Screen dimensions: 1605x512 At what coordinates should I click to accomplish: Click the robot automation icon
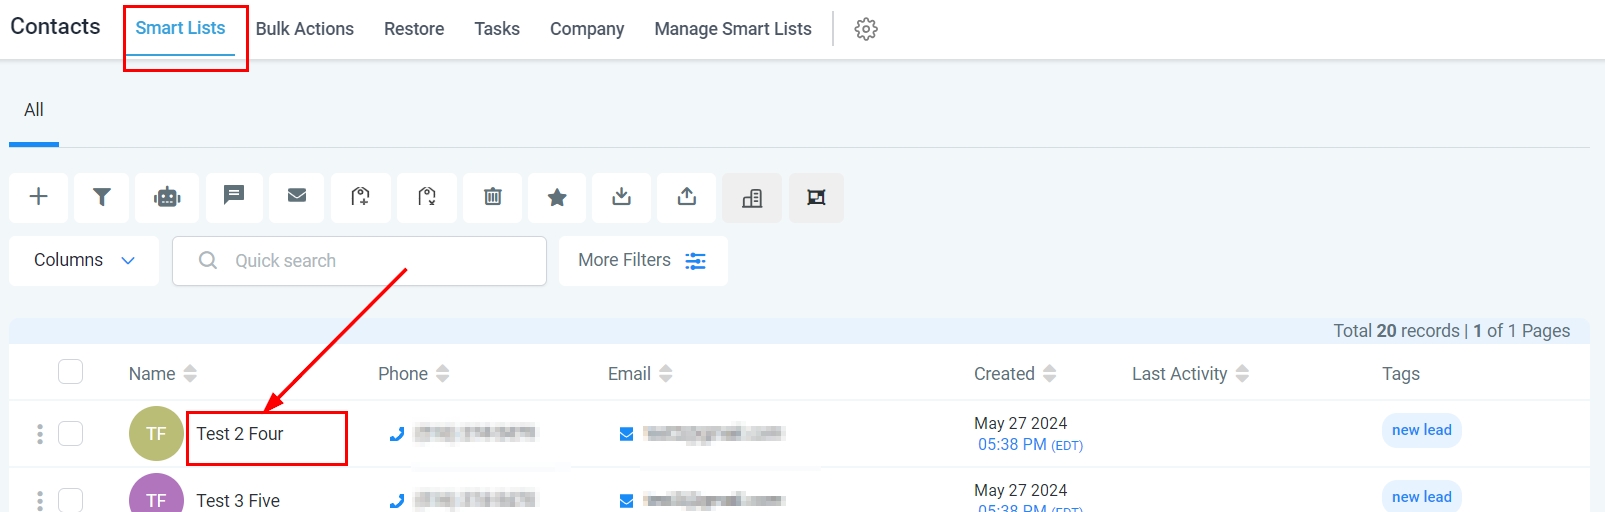point(167,197)
